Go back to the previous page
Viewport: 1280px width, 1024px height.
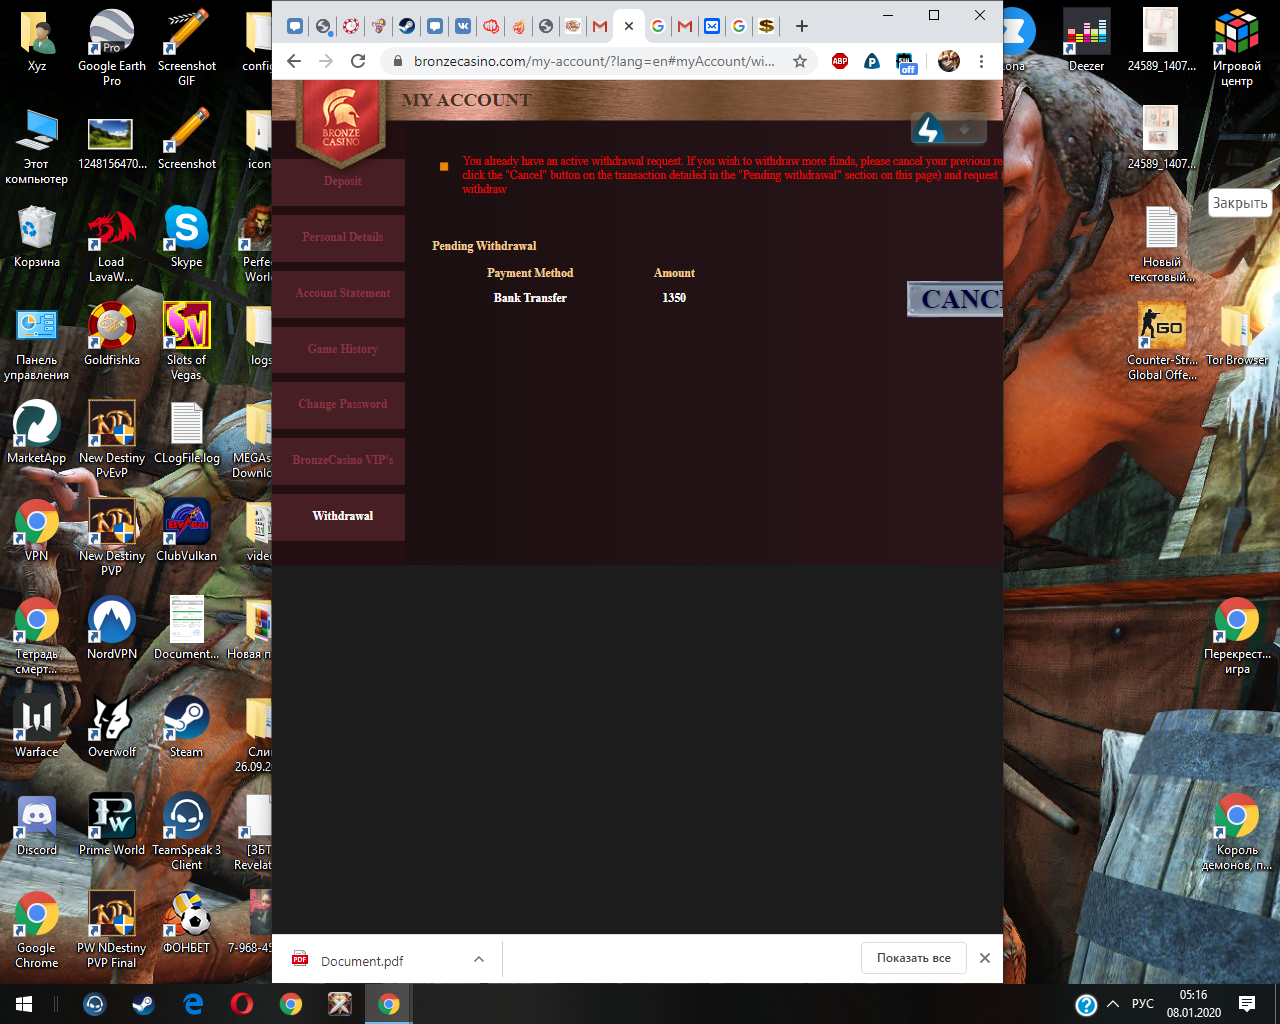pyautogui.click(x=294, y=61)
